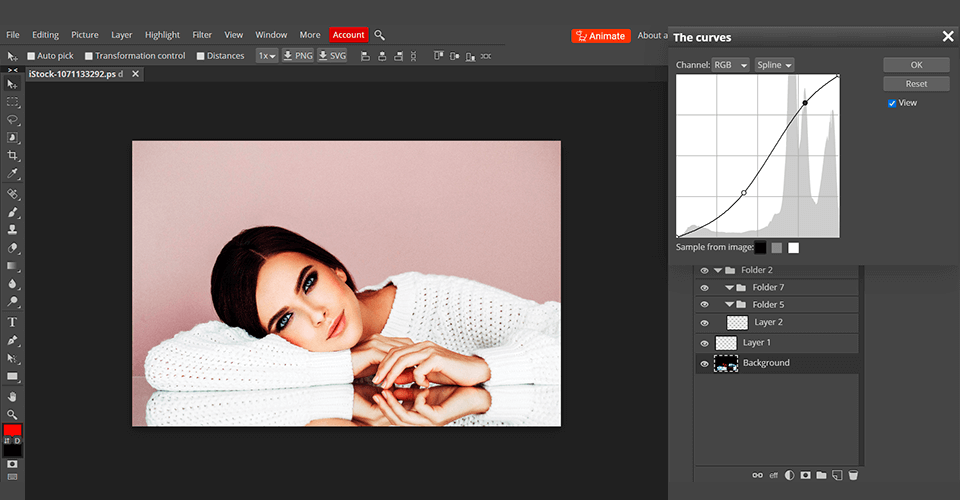Add a layer mask using mask icon
Viewport: 960px width, 500px height.
click(x=805, y=475)
